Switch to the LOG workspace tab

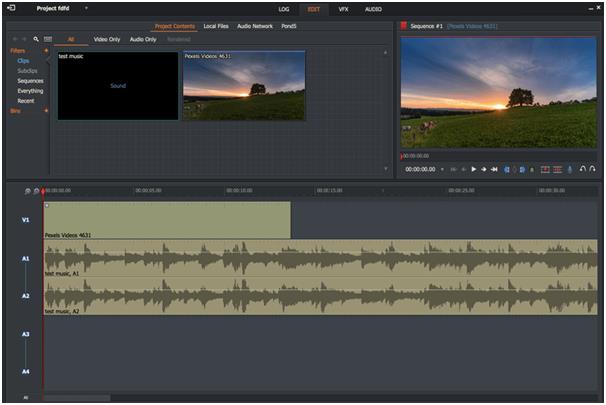(x=284, y=9)
